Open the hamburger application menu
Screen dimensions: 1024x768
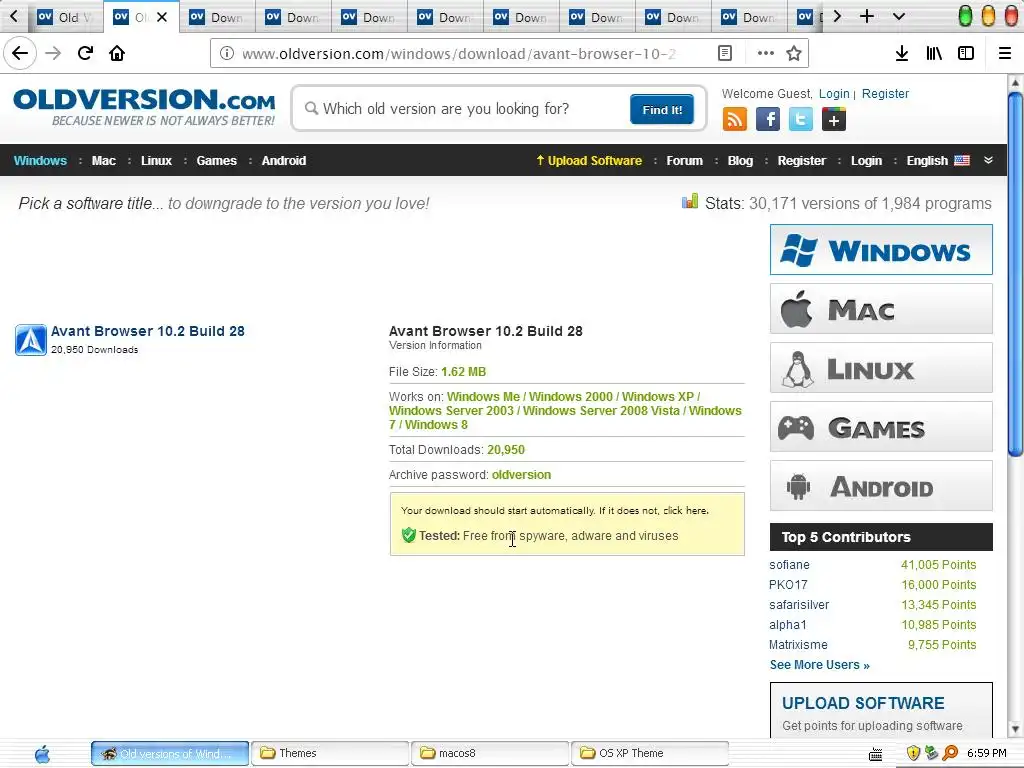[1005, 53]
